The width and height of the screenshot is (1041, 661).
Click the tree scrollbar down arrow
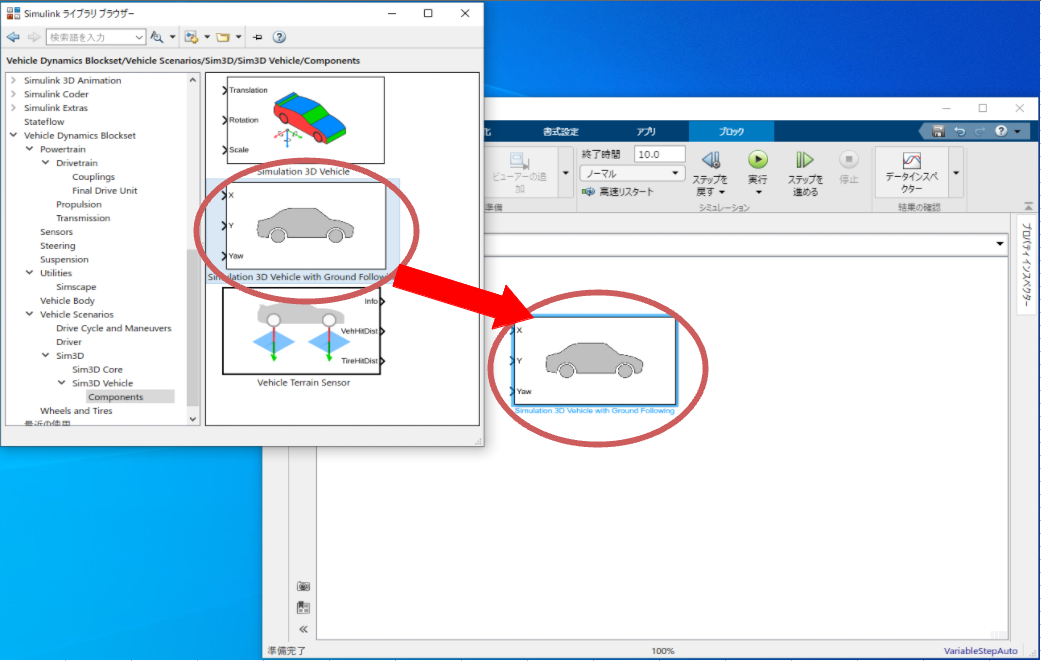(x=193, y=419)
